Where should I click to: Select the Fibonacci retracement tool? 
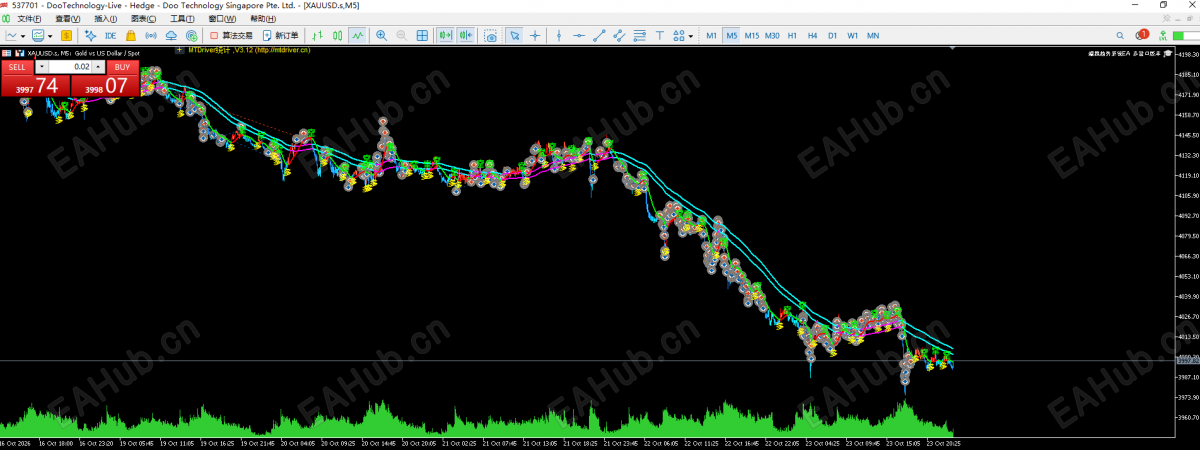click(x=639, y=35)
